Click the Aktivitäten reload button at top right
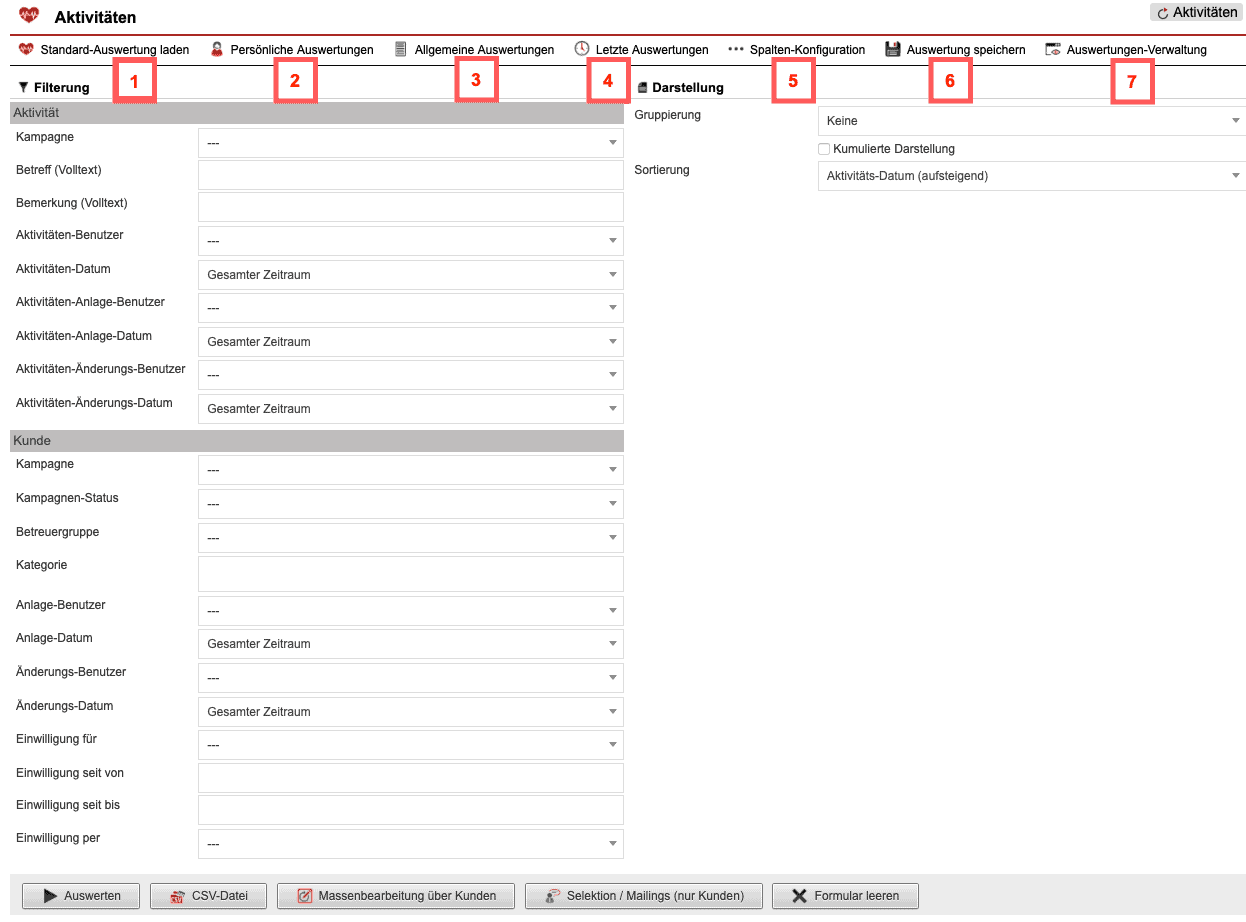 coord(1196,13)
